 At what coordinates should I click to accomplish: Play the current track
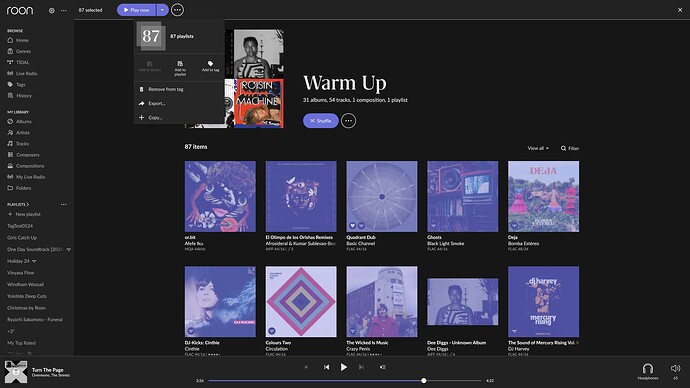pyautogui.click(x=344, y=367)
